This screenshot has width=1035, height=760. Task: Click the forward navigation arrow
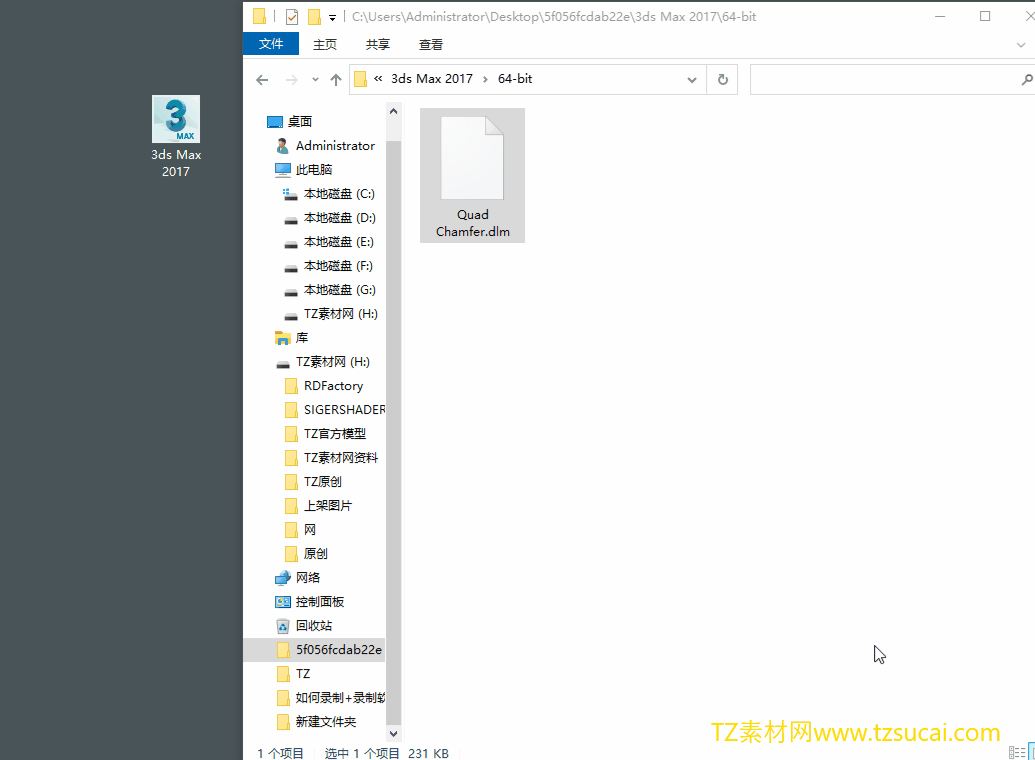[x=291, y=80]
